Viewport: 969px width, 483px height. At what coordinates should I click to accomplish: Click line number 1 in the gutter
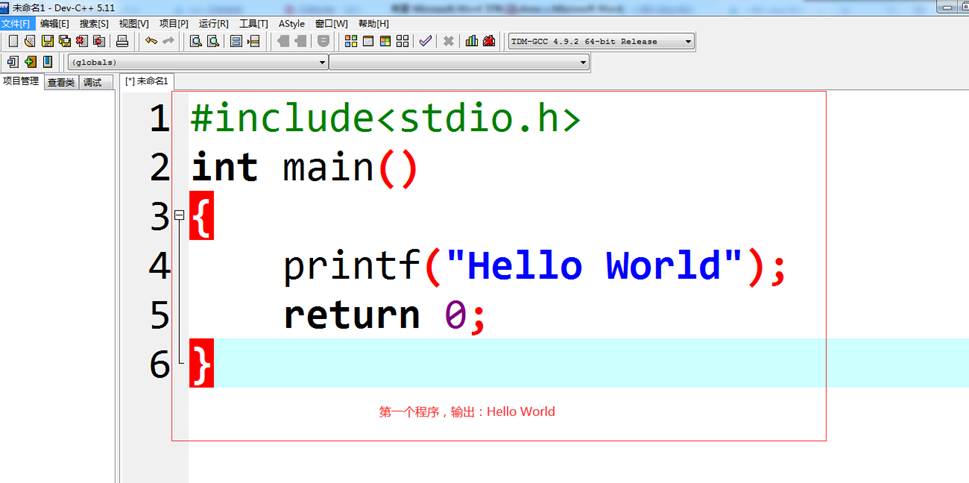[159, 119]
